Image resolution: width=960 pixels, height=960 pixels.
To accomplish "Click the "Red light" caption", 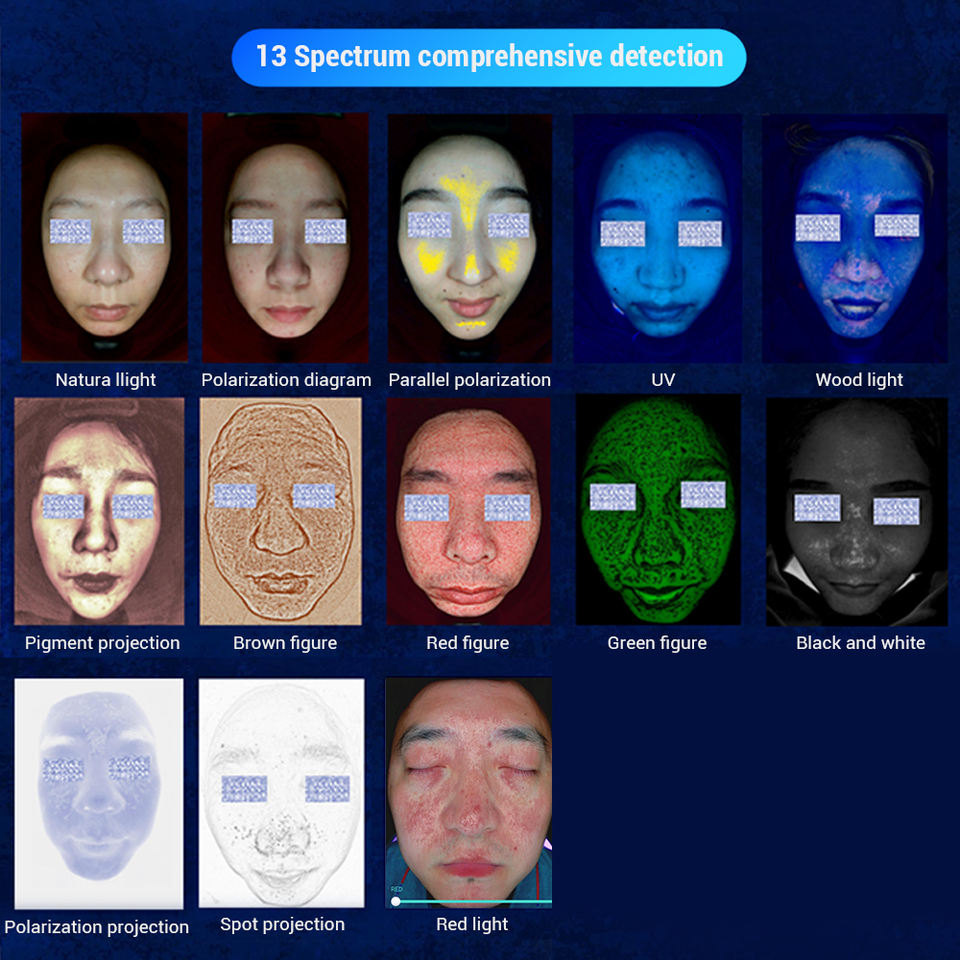I will pyautogui.click(x=471, y=924).
